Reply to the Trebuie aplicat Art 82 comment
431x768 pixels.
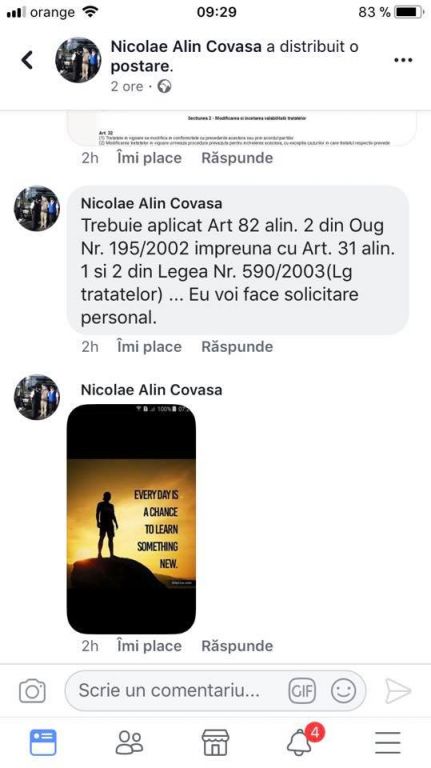pos(237,347)
